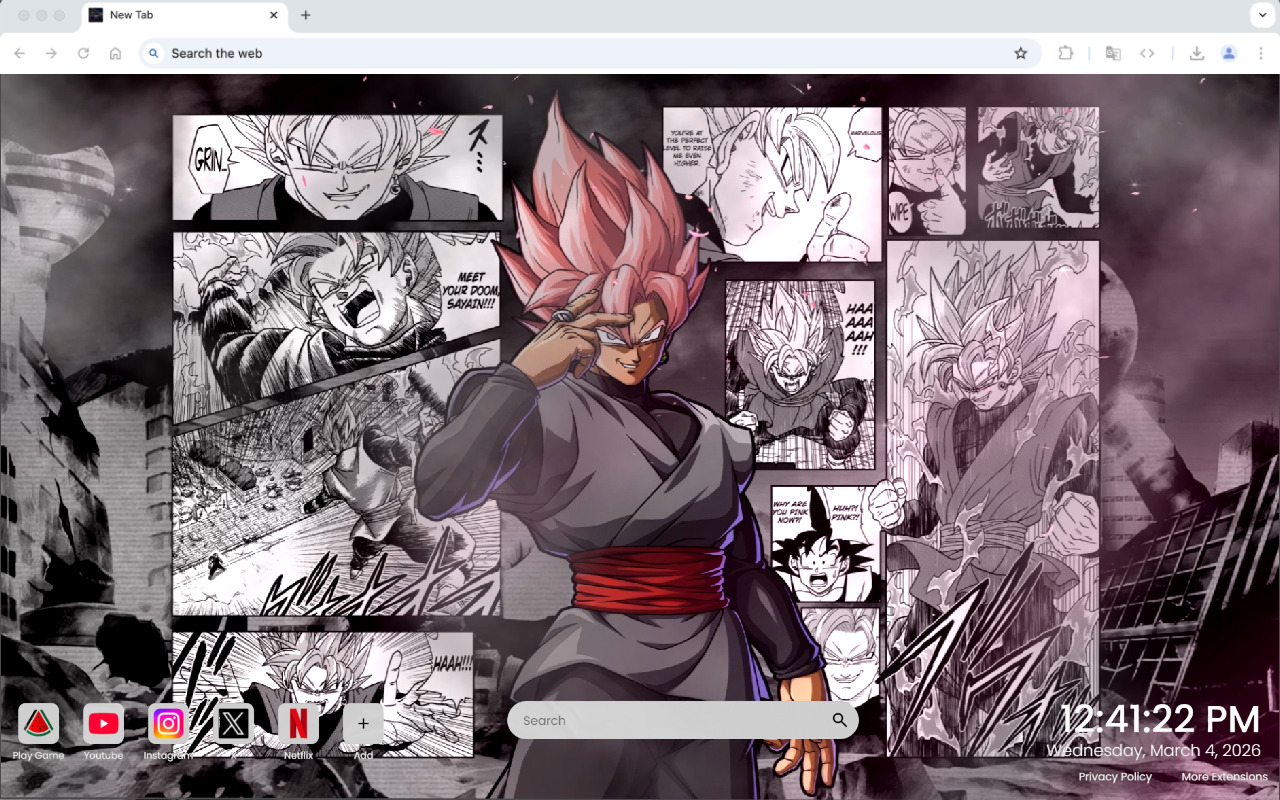Open the More Extensions link

1224,777
